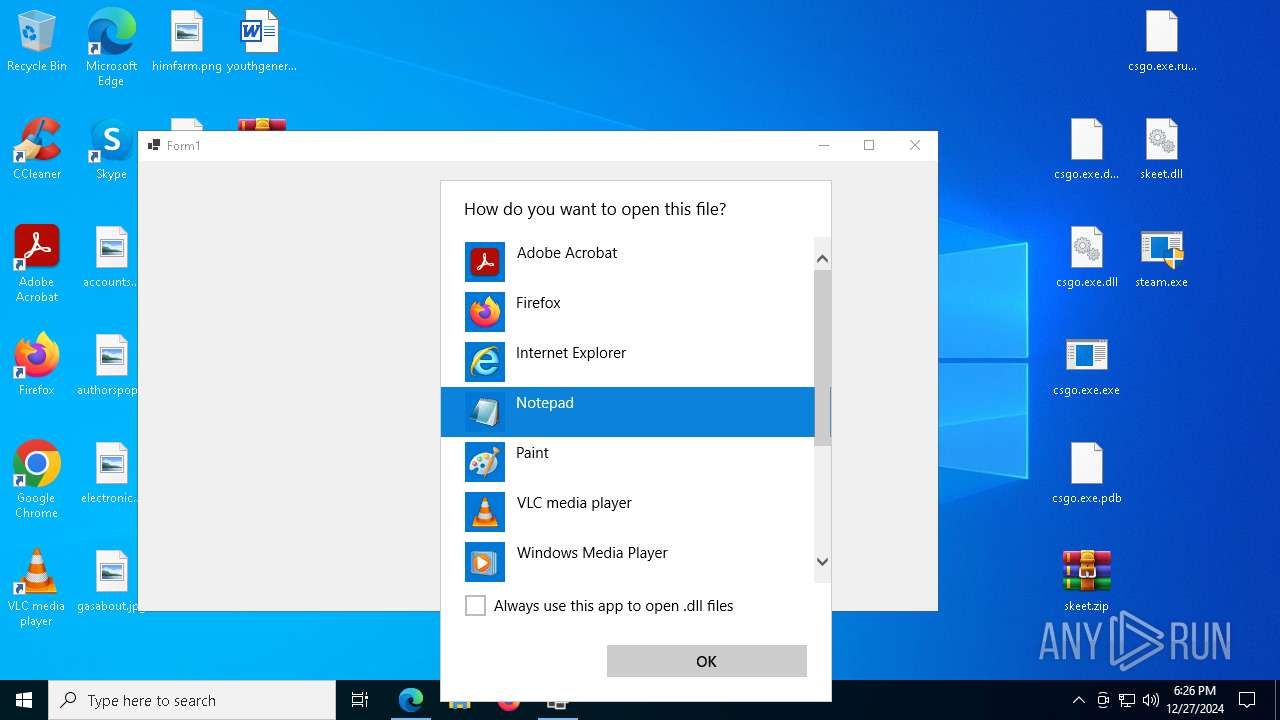Select steam.exe on the desktop

(1162, 258)
